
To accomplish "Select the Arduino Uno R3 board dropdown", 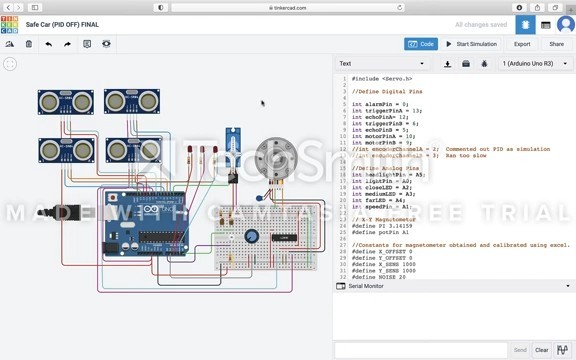I will pos(534,64).
